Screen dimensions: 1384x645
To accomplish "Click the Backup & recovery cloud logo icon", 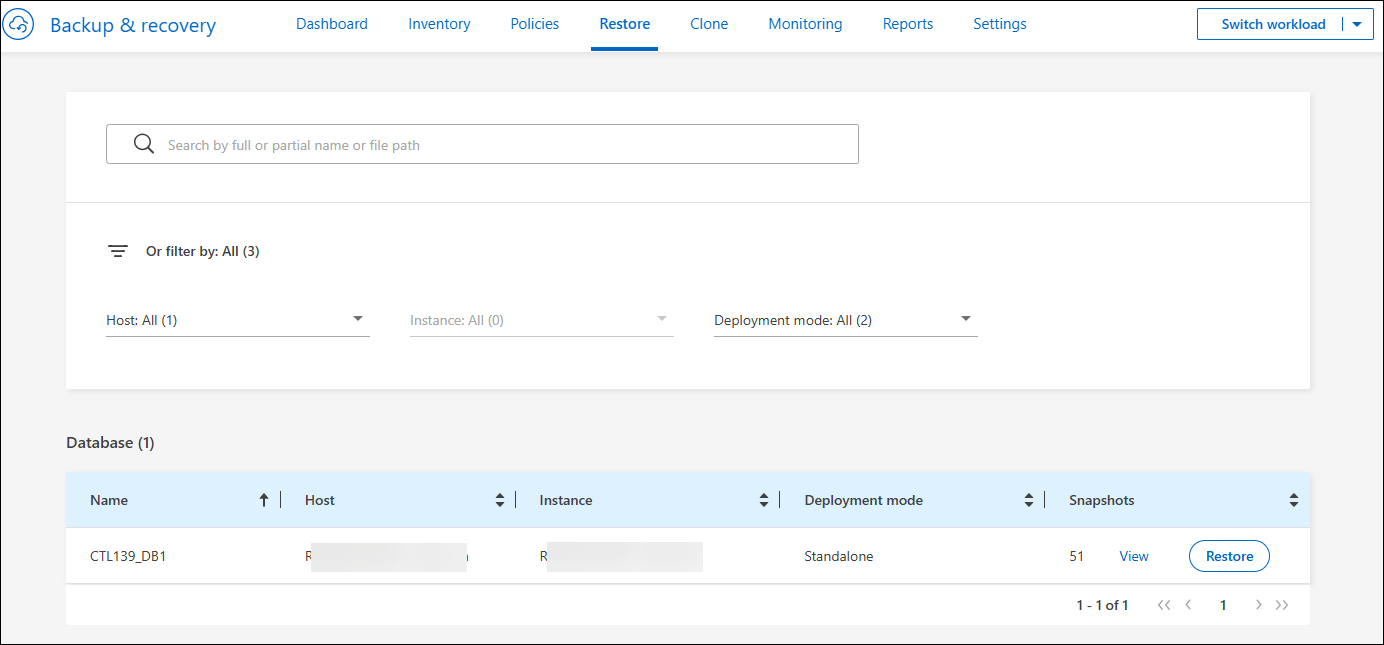I will click(20, 25).
